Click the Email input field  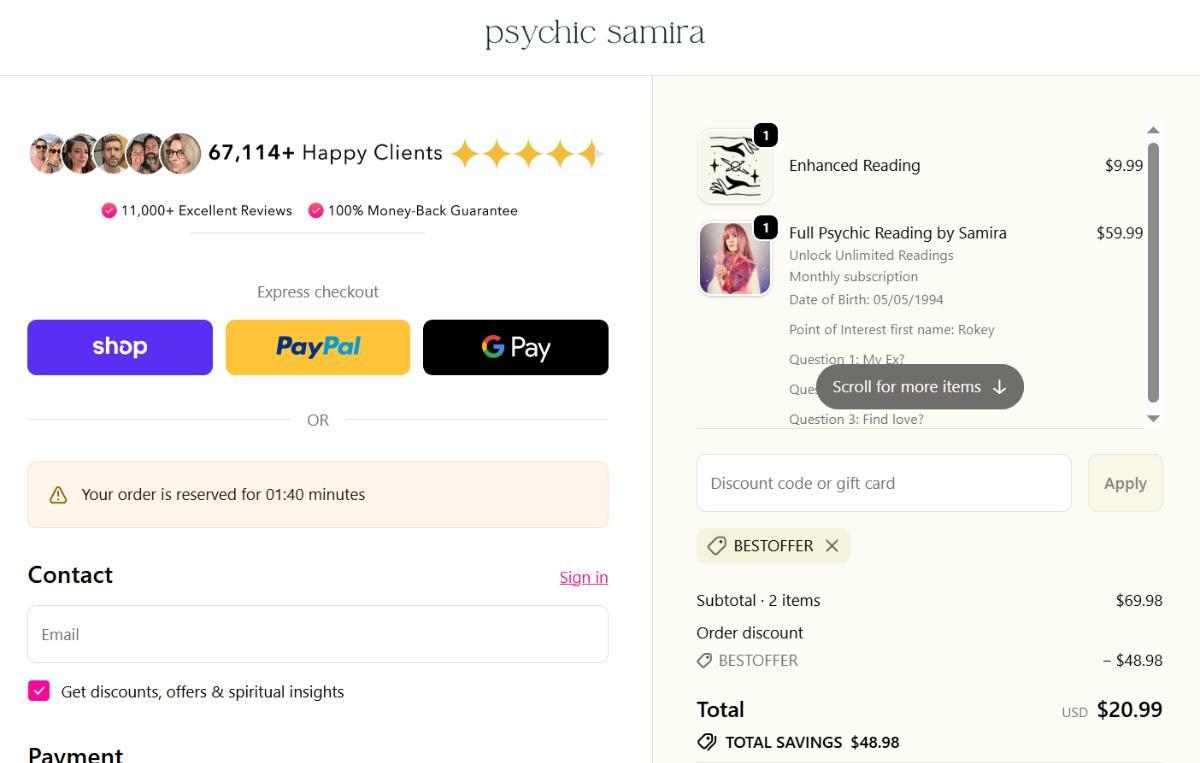[318, 634]
